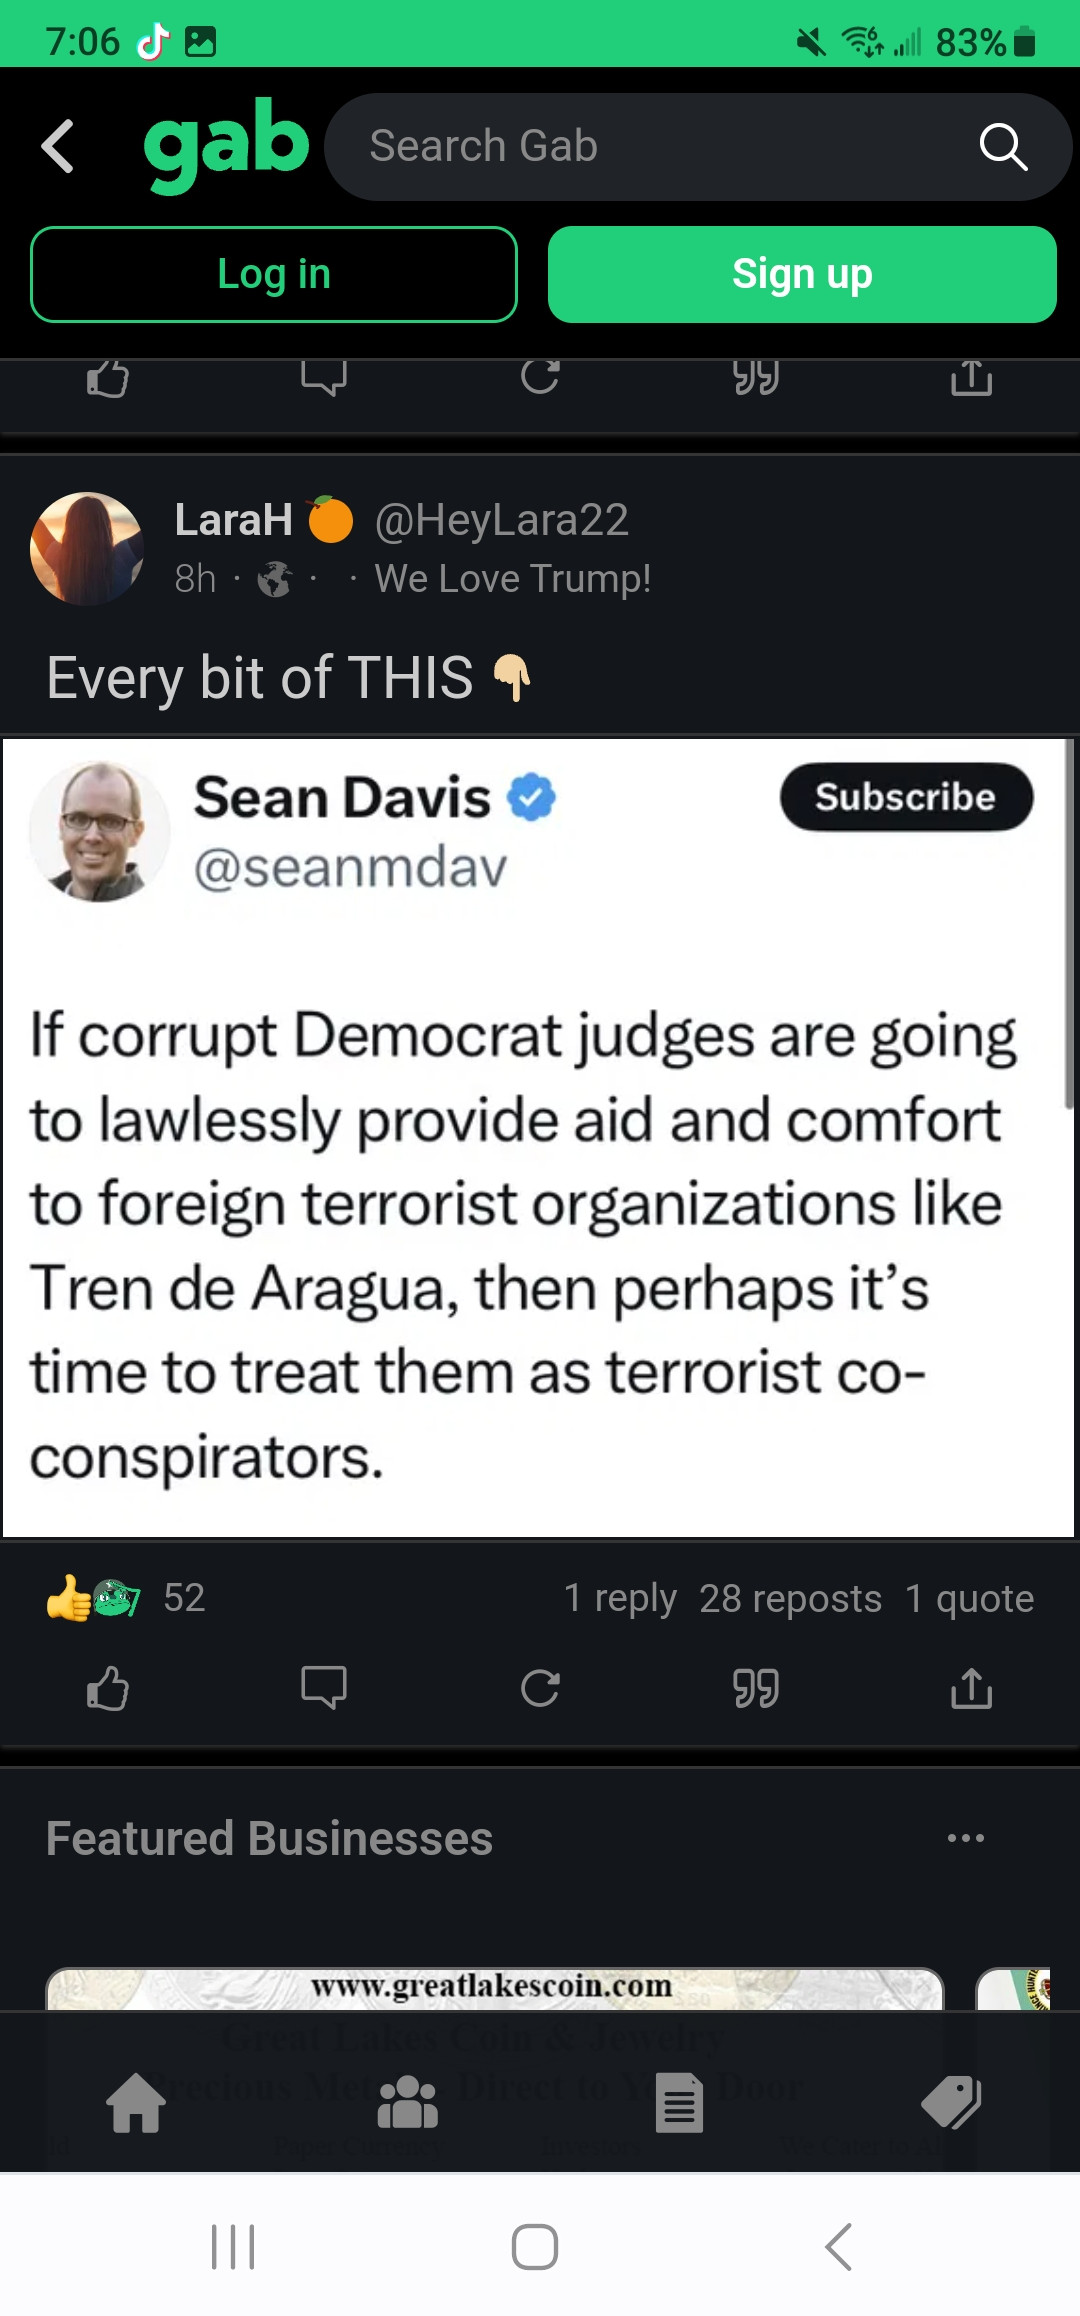
Task: Tap the search magnifier icon
Action: coord(1003,147)
